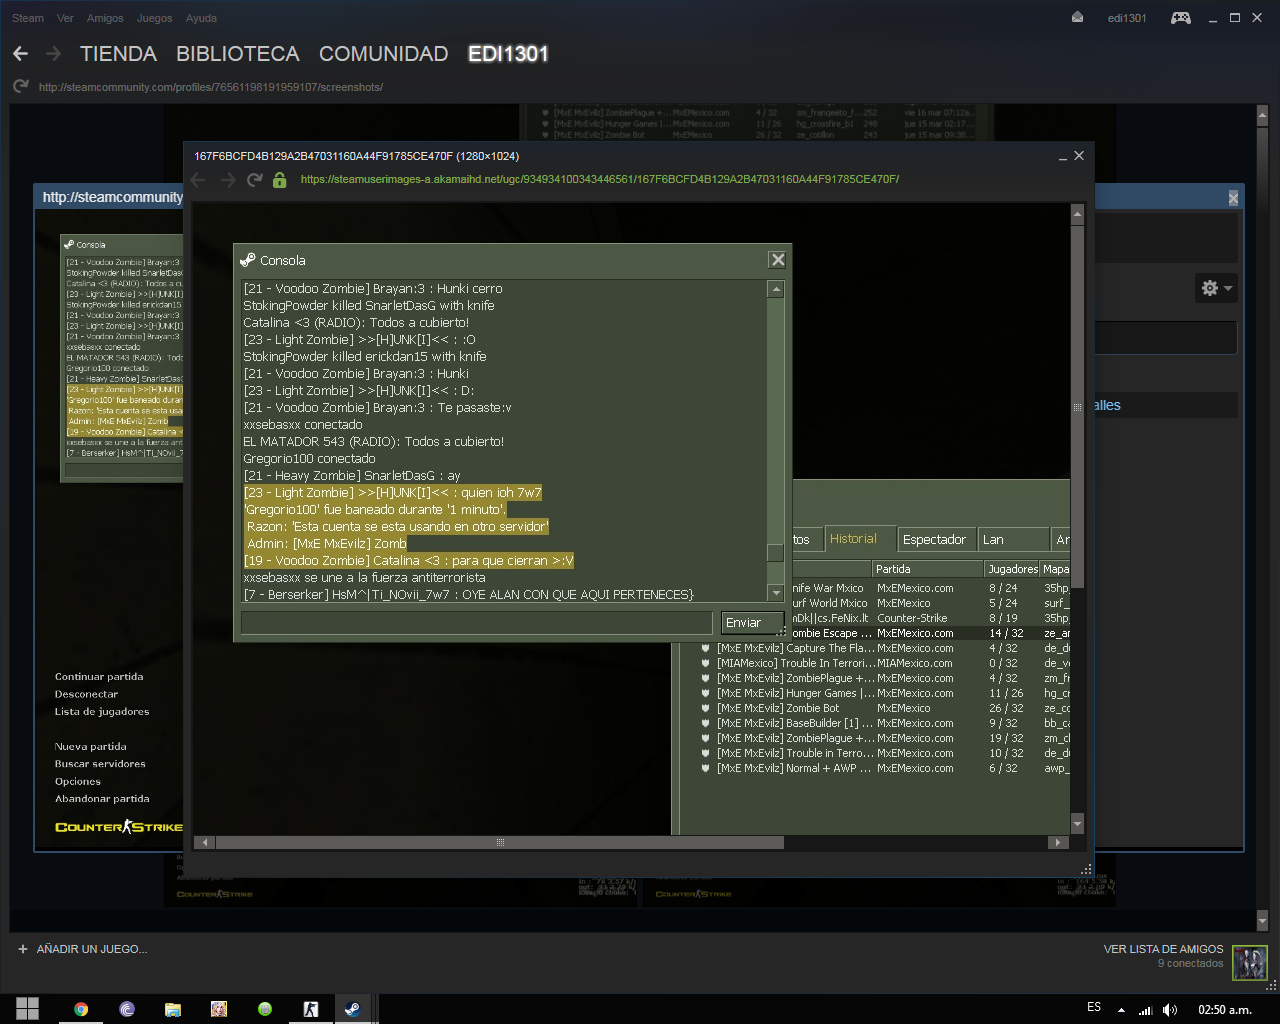
Task: Show hidden tray icons arrow
Action: [x=1121, y=1010]
